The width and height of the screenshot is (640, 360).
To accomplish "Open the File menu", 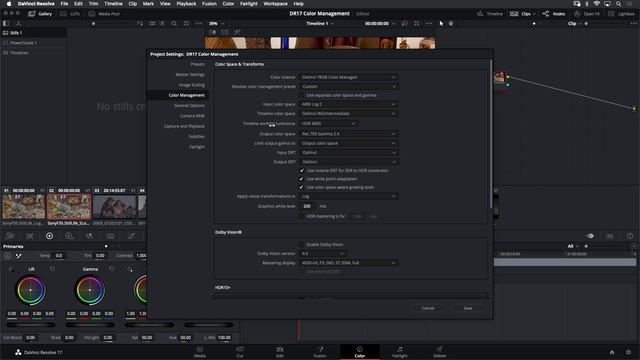I will pos(64,4).
